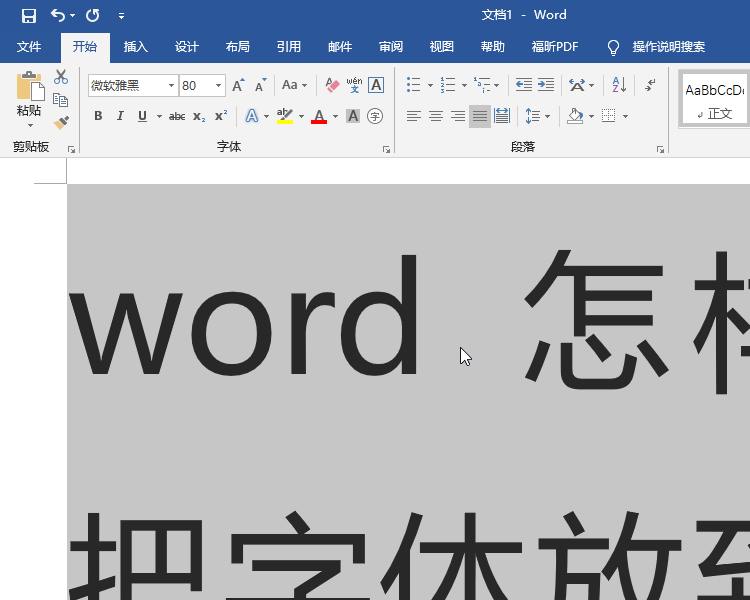The image size is (750, 600).
Task: Center the text
Action: click(436, 116)
